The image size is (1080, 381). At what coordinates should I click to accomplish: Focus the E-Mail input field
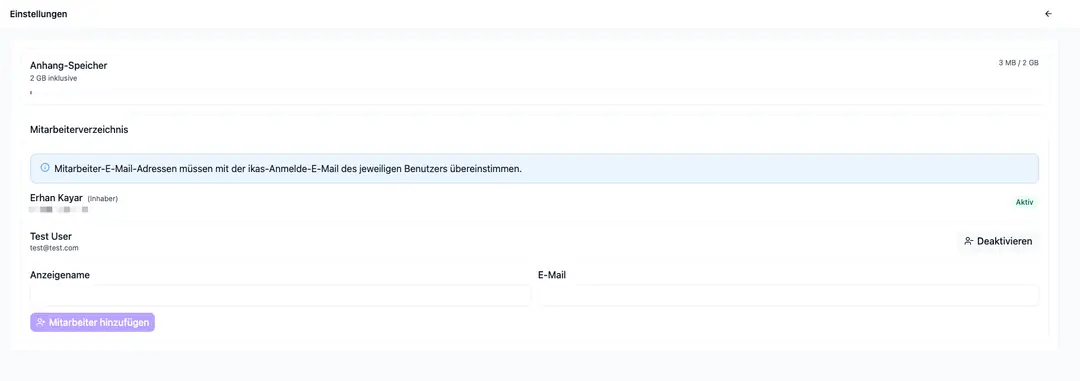coord(788,296)
